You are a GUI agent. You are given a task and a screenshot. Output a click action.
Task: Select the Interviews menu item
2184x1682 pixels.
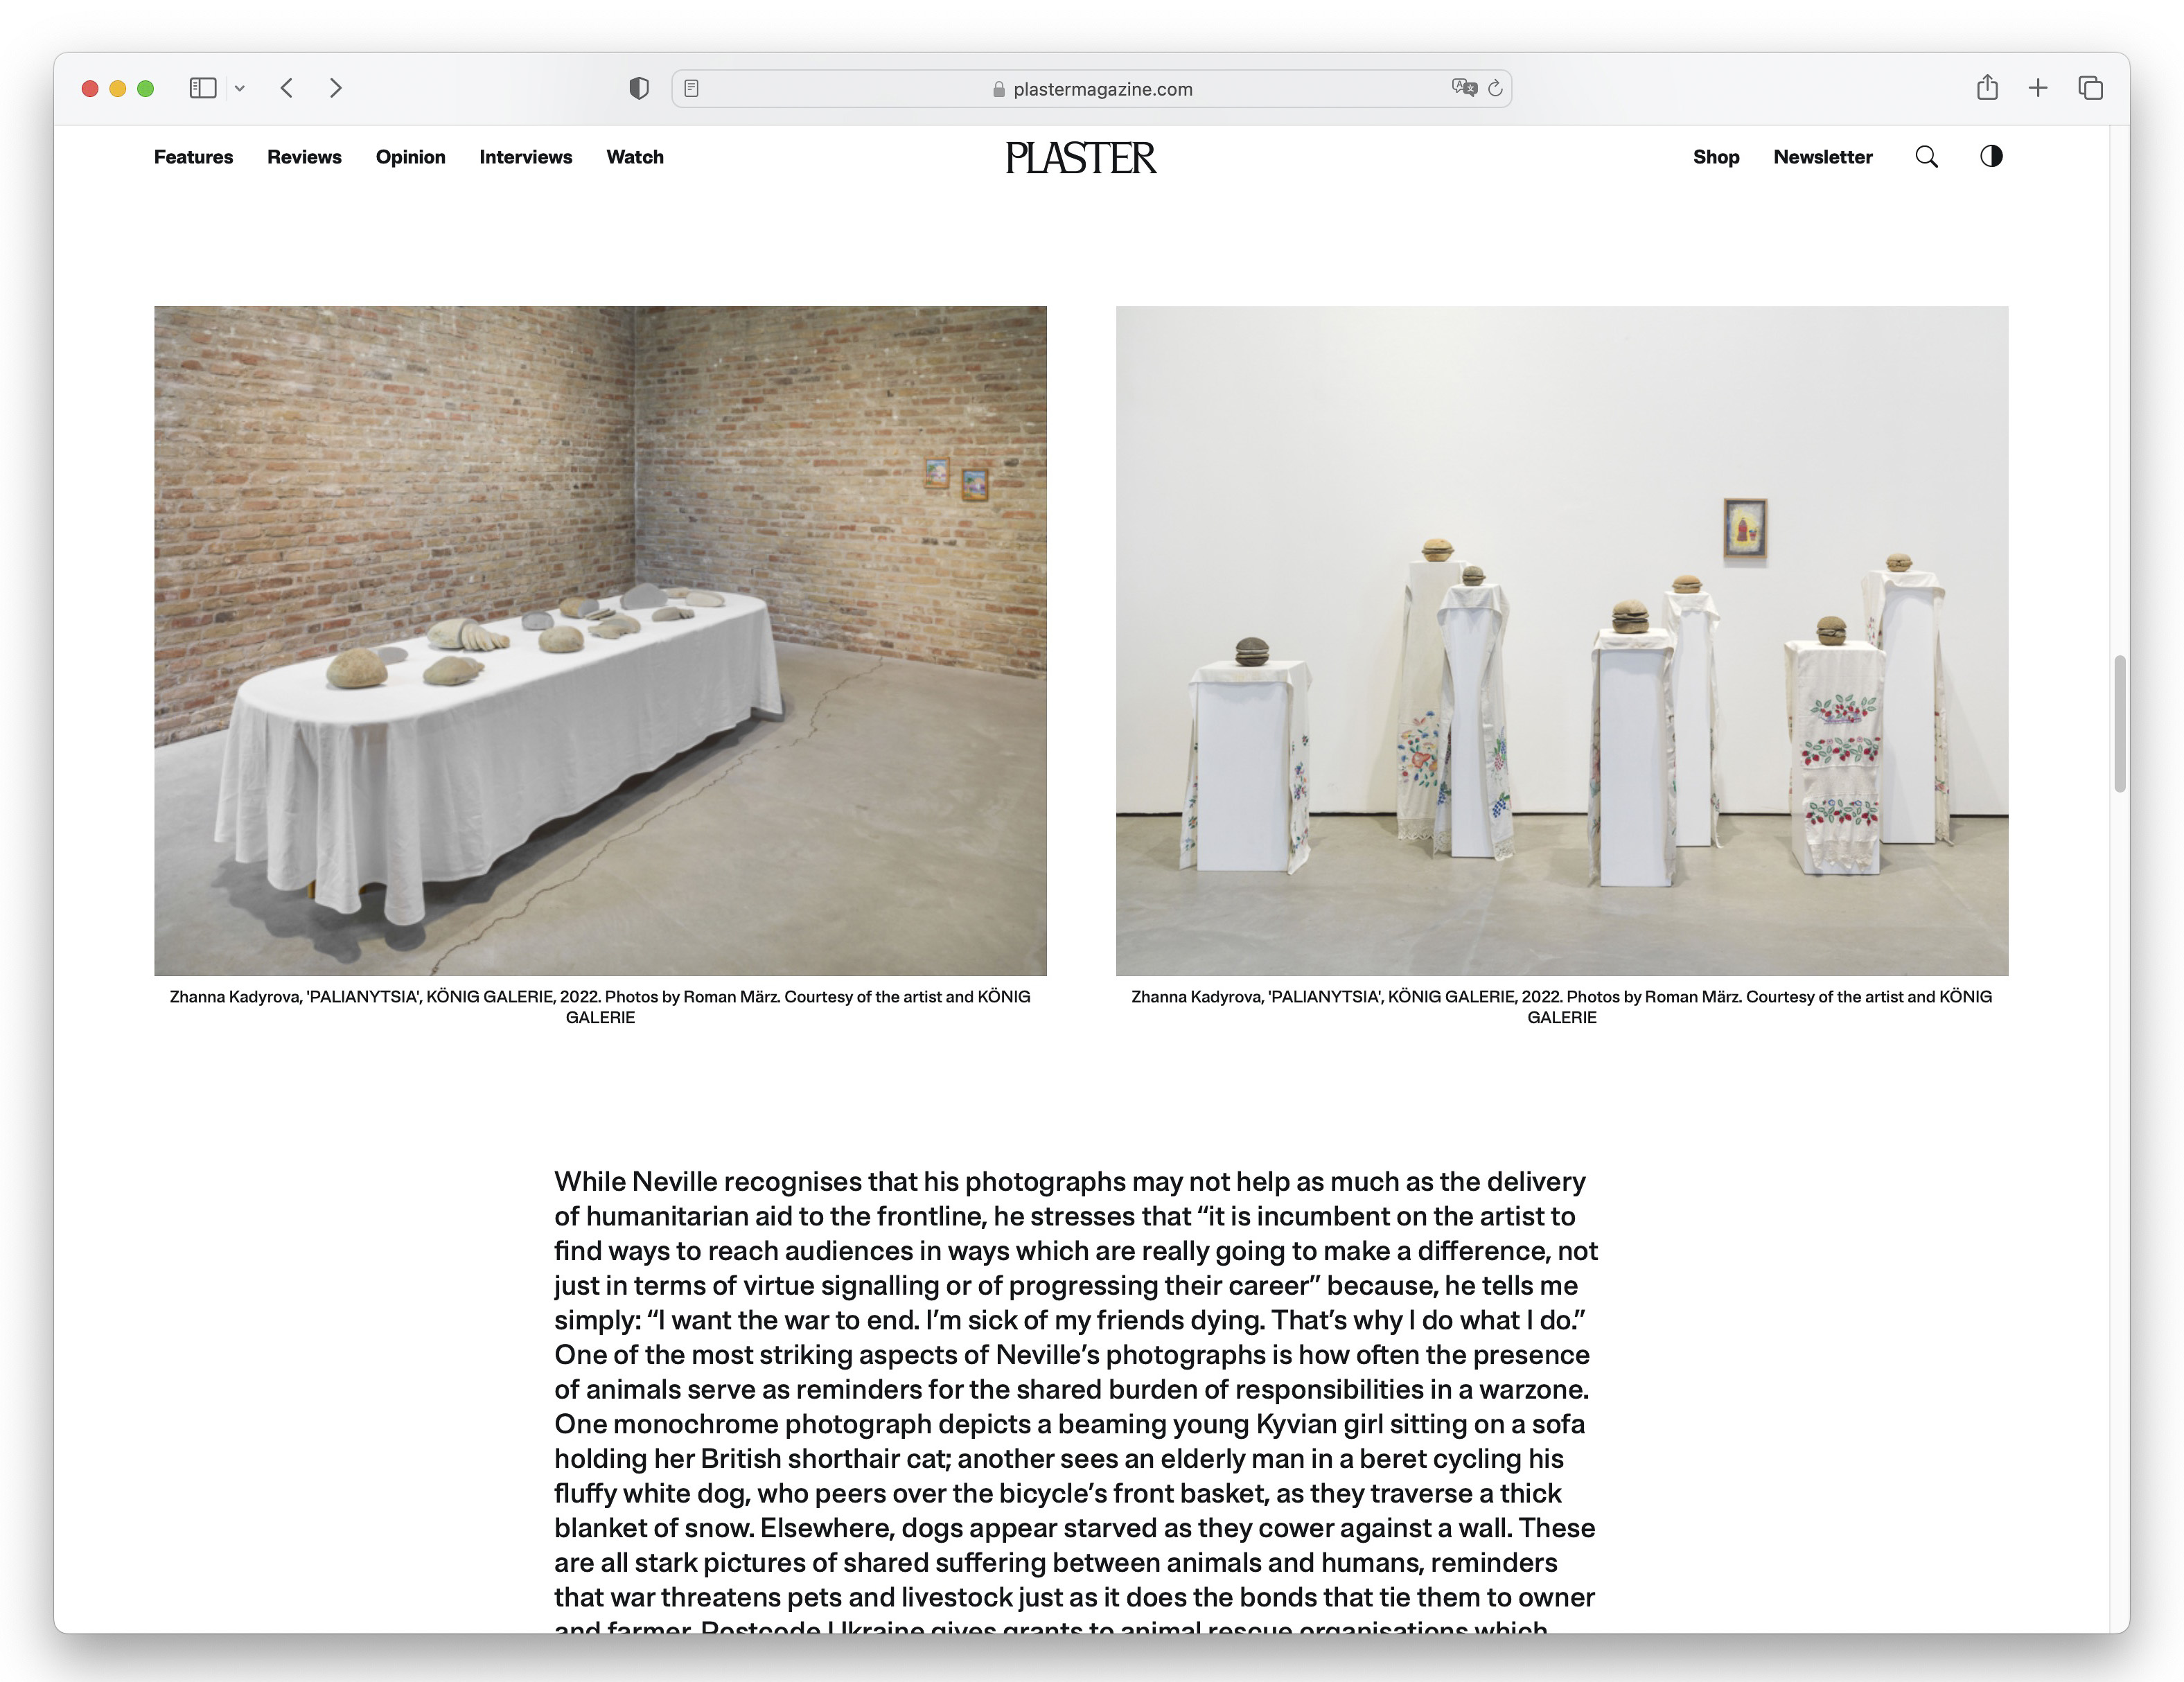click(525, 157)
